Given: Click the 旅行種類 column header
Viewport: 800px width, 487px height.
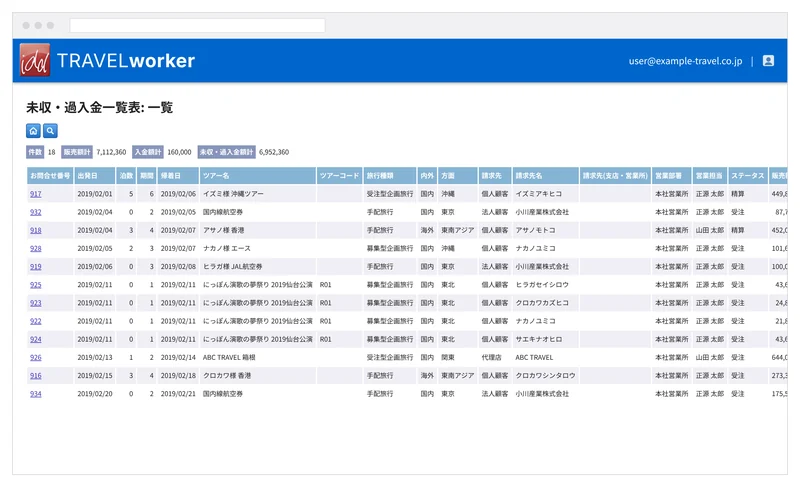Looking at the screenshot, I should [x=390, y=175].
